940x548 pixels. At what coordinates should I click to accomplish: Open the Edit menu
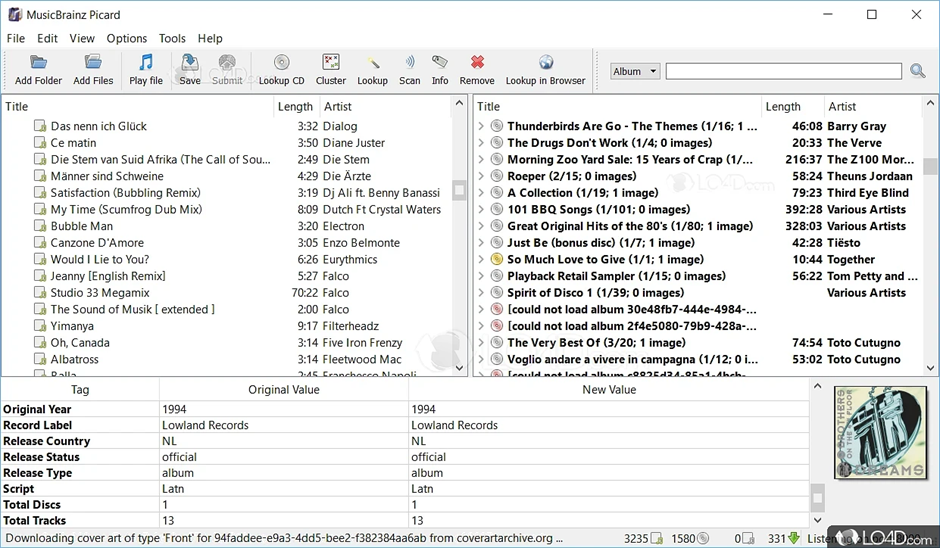[x=47, y=38]
